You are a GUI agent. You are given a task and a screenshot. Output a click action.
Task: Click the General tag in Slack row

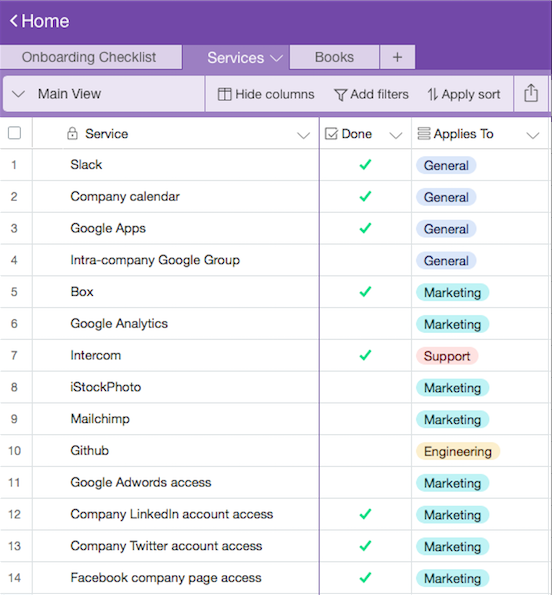pos(446,165)
